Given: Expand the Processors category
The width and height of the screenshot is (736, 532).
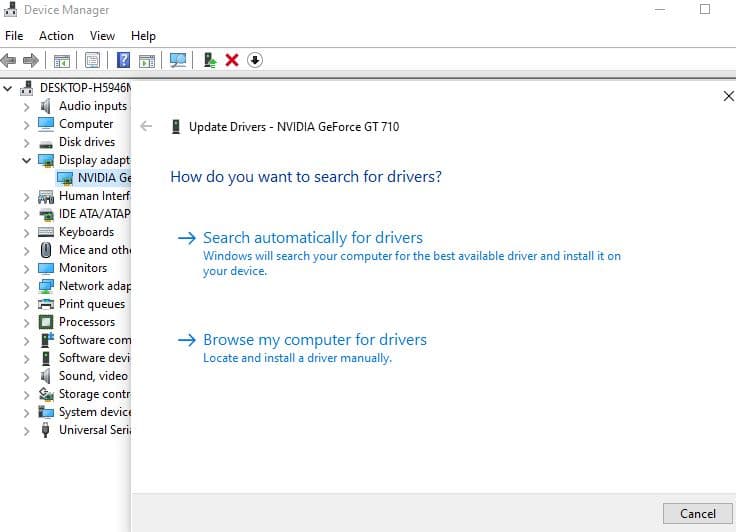Looking at the screenshot, I should (x=27, y=322).
